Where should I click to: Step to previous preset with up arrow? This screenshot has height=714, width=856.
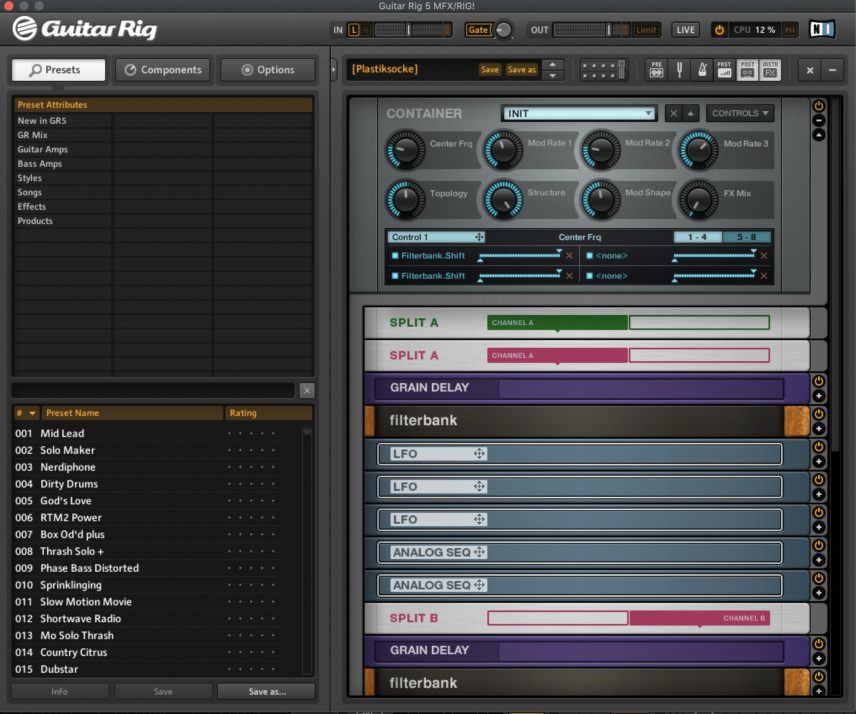552,64
